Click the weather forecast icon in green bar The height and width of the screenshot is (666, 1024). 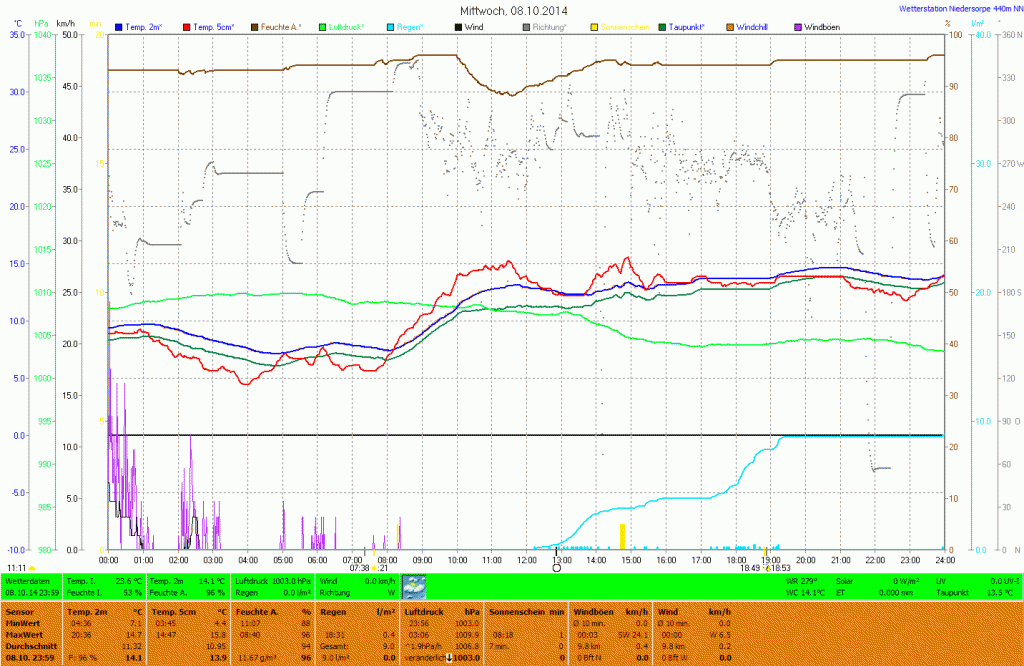coord(413,587)
